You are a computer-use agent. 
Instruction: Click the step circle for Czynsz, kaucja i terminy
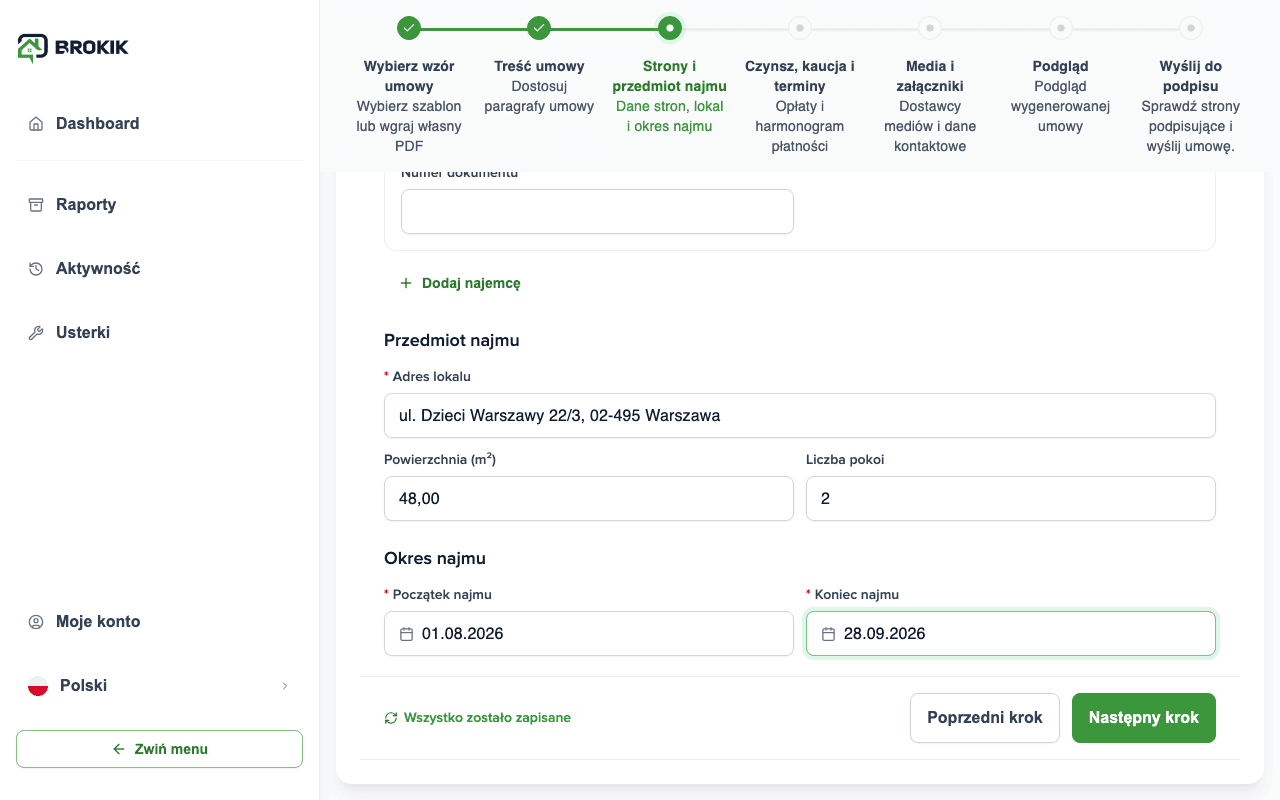click(800, 28)
